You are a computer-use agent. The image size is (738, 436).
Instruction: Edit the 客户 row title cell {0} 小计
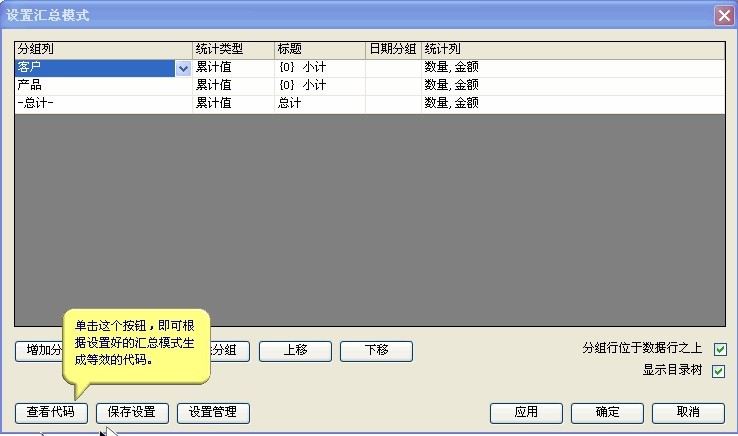(x=319, y=68)
